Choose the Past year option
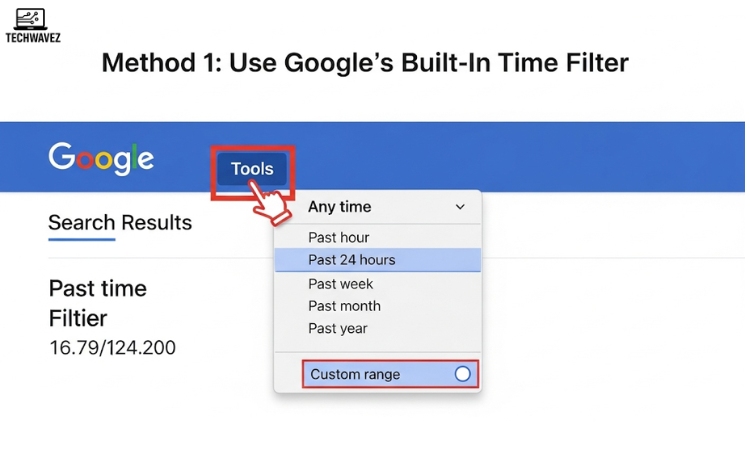 338,328
